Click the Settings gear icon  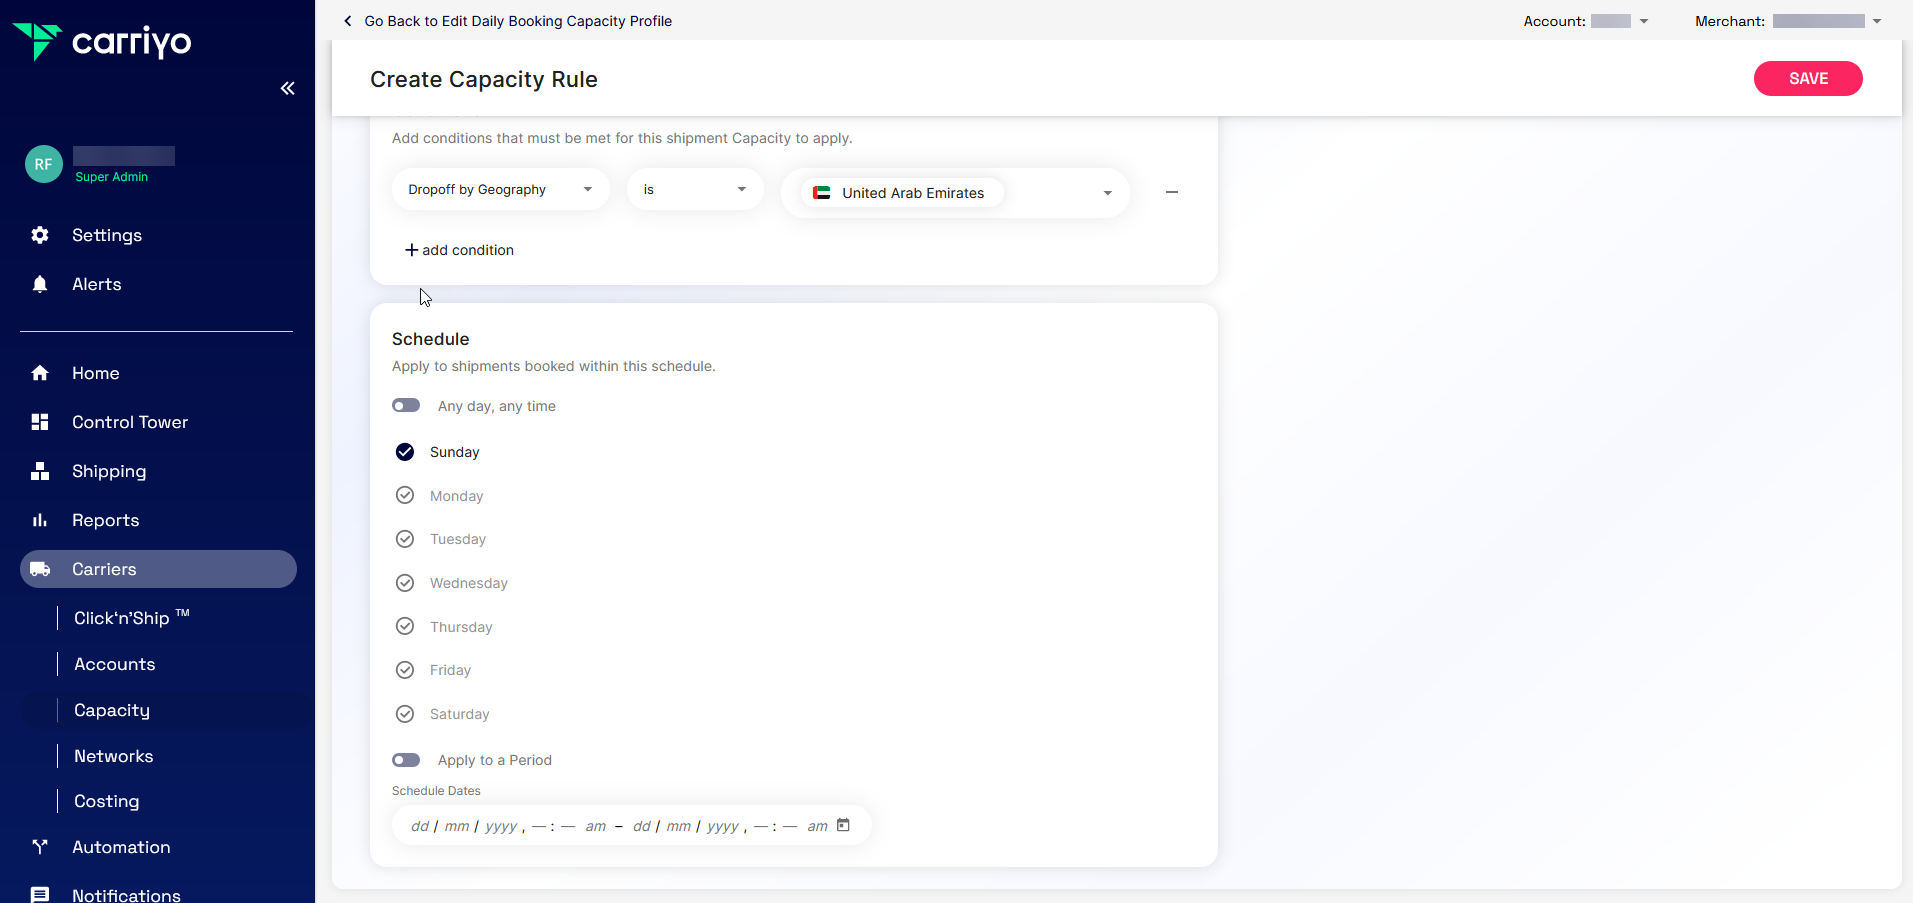[40, 235]
